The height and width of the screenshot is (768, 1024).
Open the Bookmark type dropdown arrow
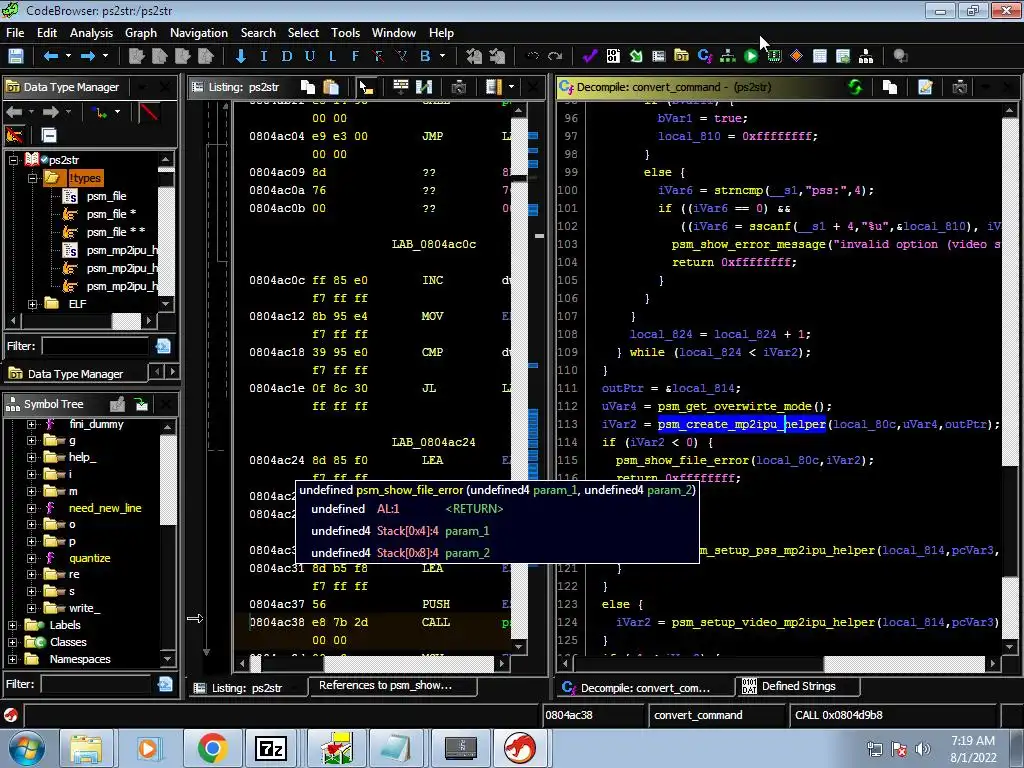pyautogui.click(x=442, y=56)
